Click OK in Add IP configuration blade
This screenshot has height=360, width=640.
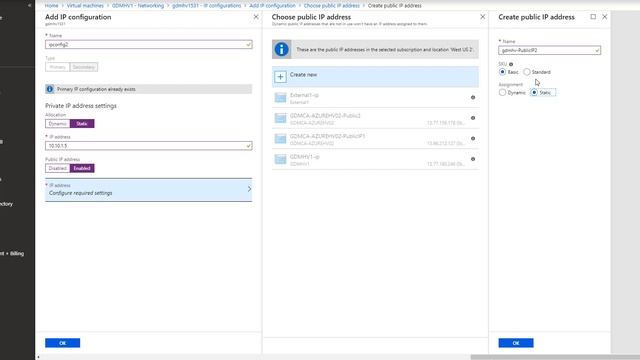[x=62, y=343]
